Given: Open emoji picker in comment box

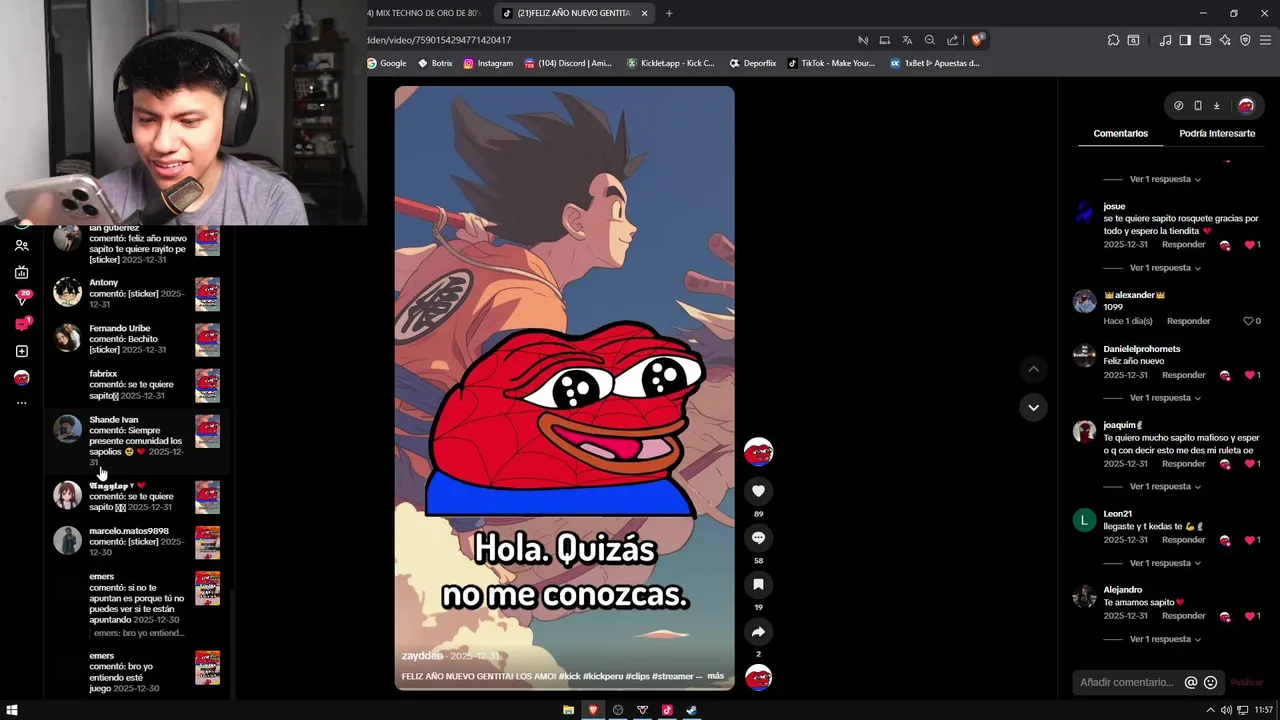Looking at the screenshot, I should coord(1210,682).
